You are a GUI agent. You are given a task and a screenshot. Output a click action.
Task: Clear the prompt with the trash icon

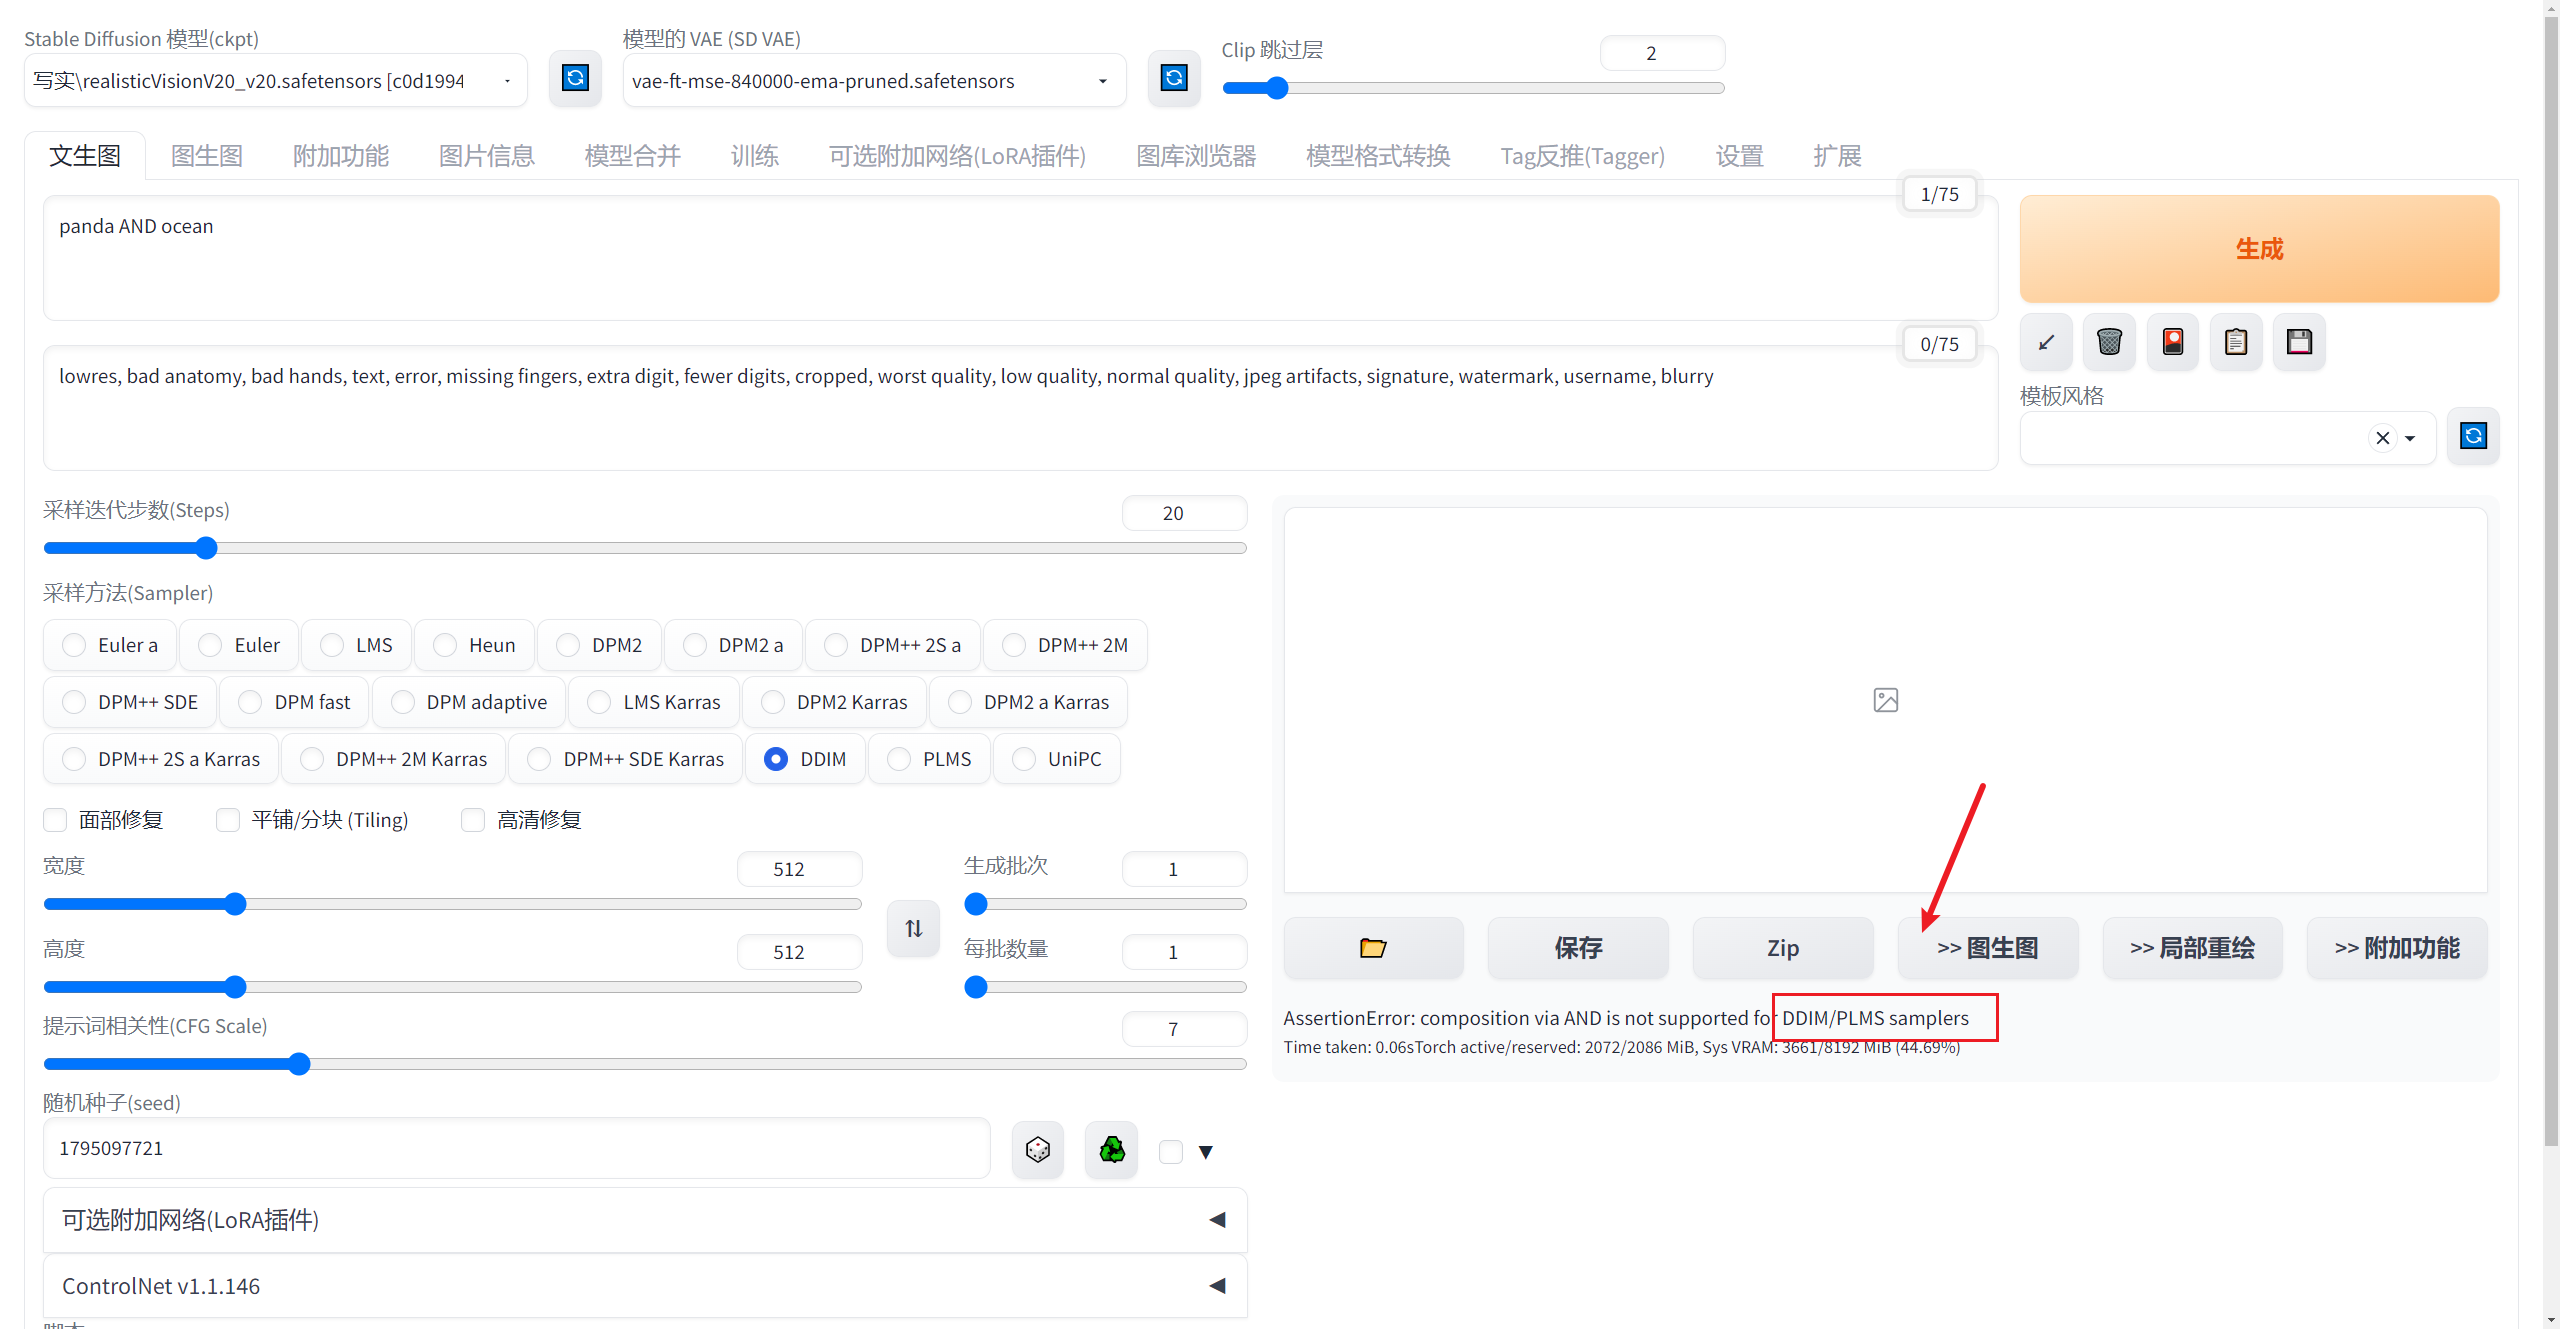2109,343
